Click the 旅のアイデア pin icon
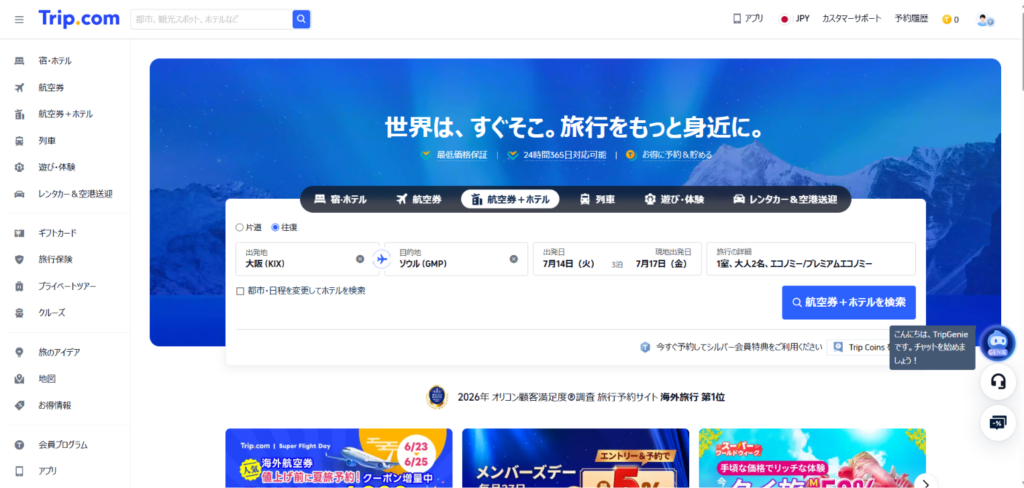1024x488 pixels. point(20,352)
